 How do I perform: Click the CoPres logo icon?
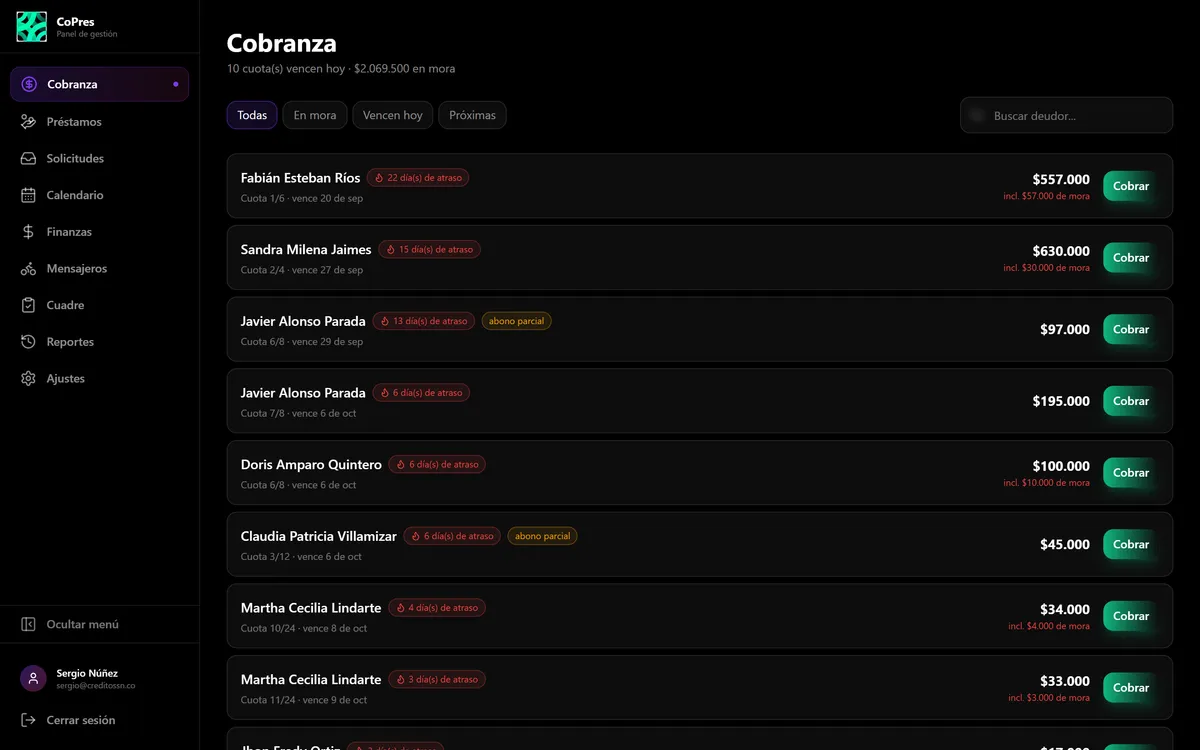point(32,27)
